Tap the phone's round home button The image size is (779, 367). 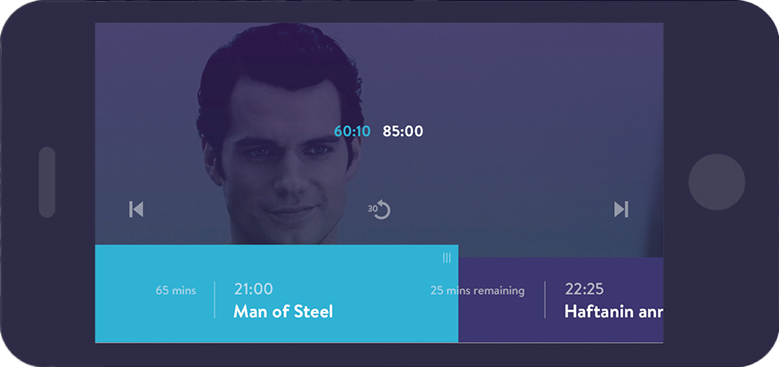tap(716, 182)
